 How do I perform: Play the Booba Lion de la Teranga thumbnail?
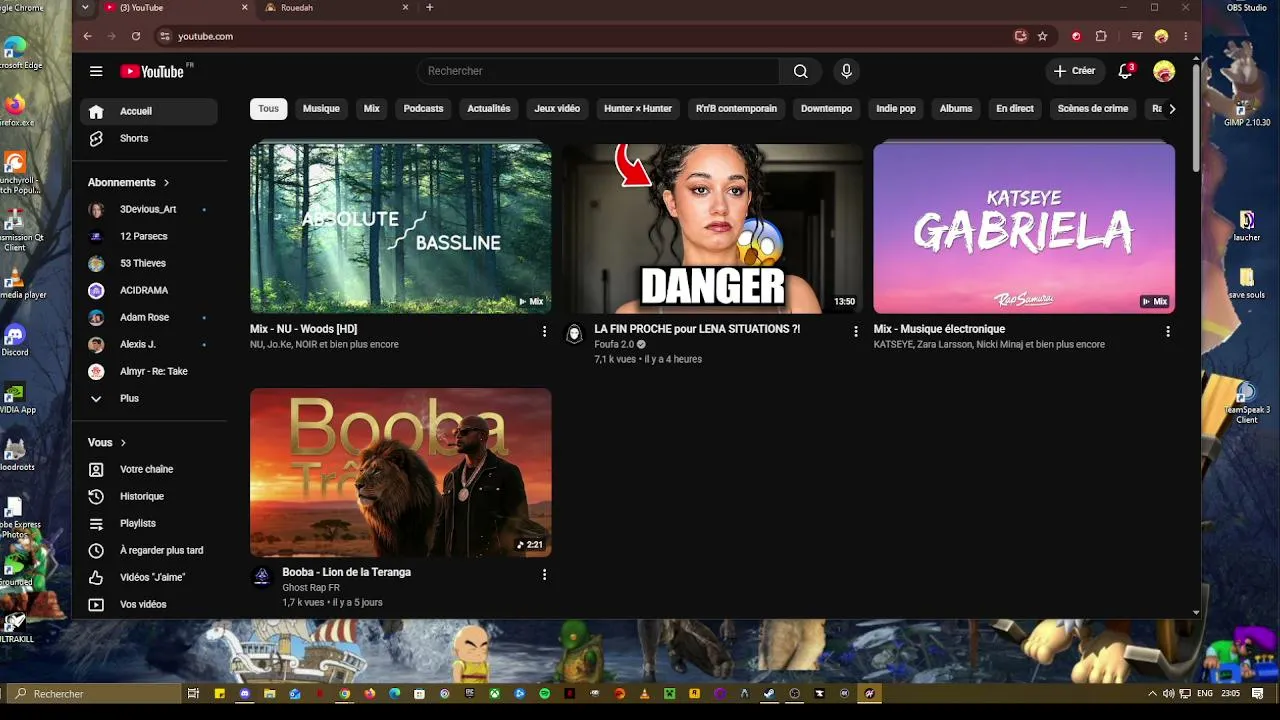click(x=400, y=472)
